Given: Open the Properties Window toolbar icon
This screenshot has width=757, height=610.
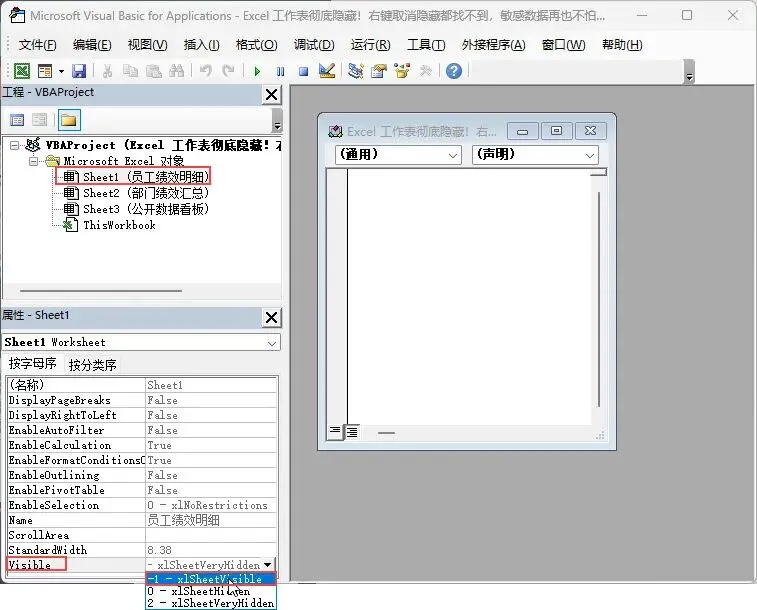Looking at the screenshot, I should (x=379, y=71).
